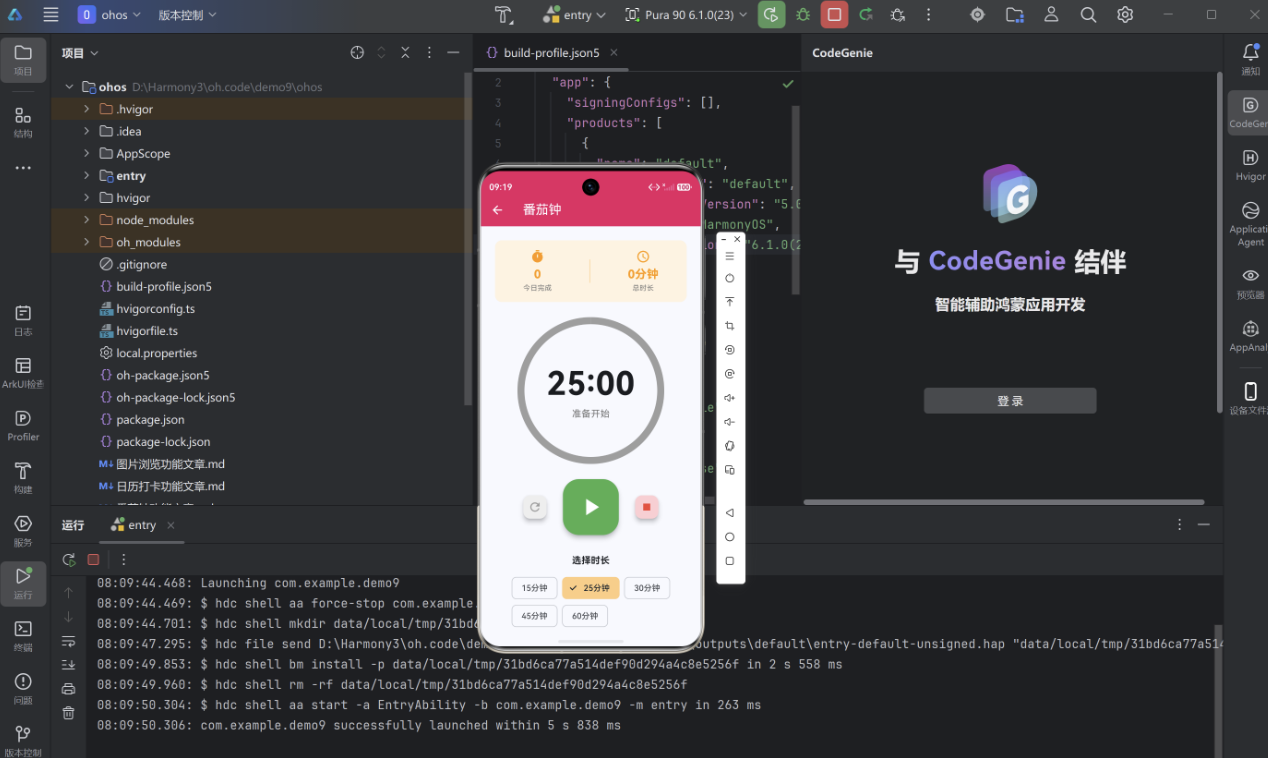Click the emulator screenshot crop icon
Viewport: 1268px width, 758px height.
click(730, 326)
